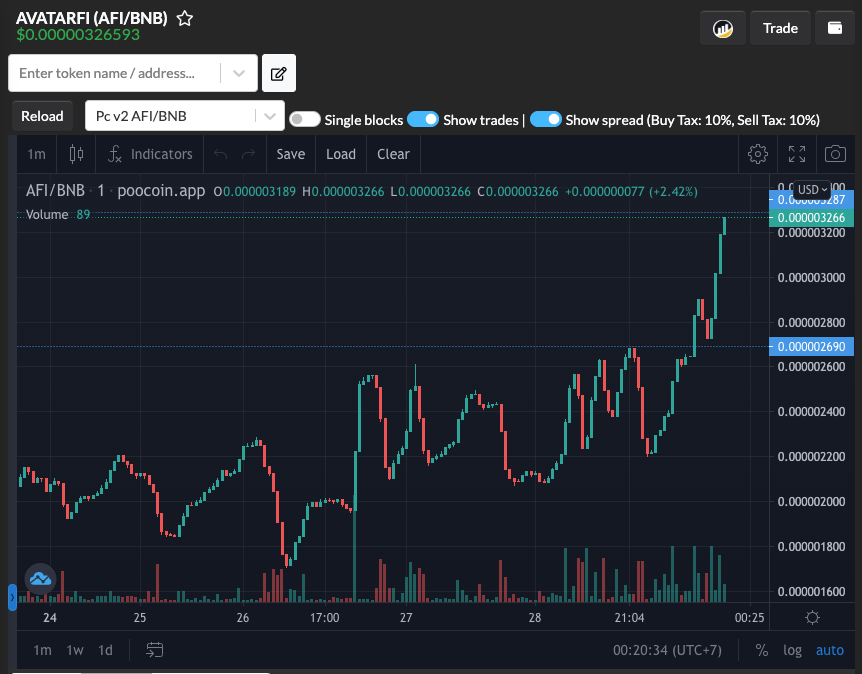
Task: Open axis settings gear below price scale
Action: (812, 618)
